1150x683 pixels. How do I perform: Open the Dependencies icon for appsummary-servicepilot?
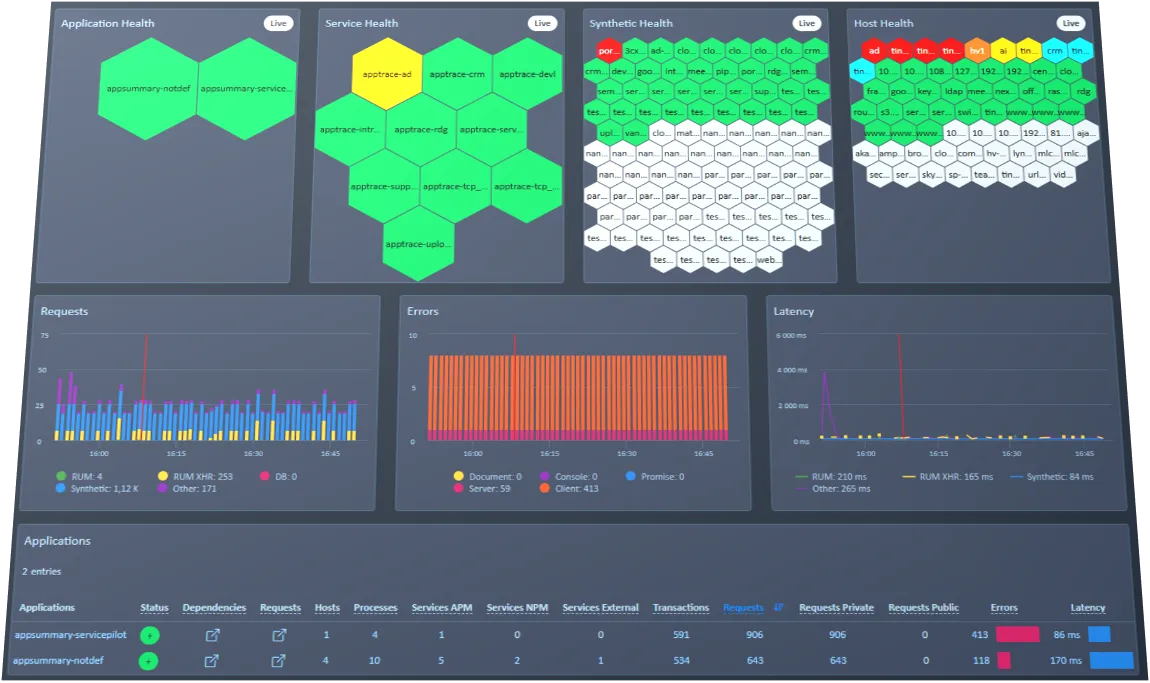(212, 635)
